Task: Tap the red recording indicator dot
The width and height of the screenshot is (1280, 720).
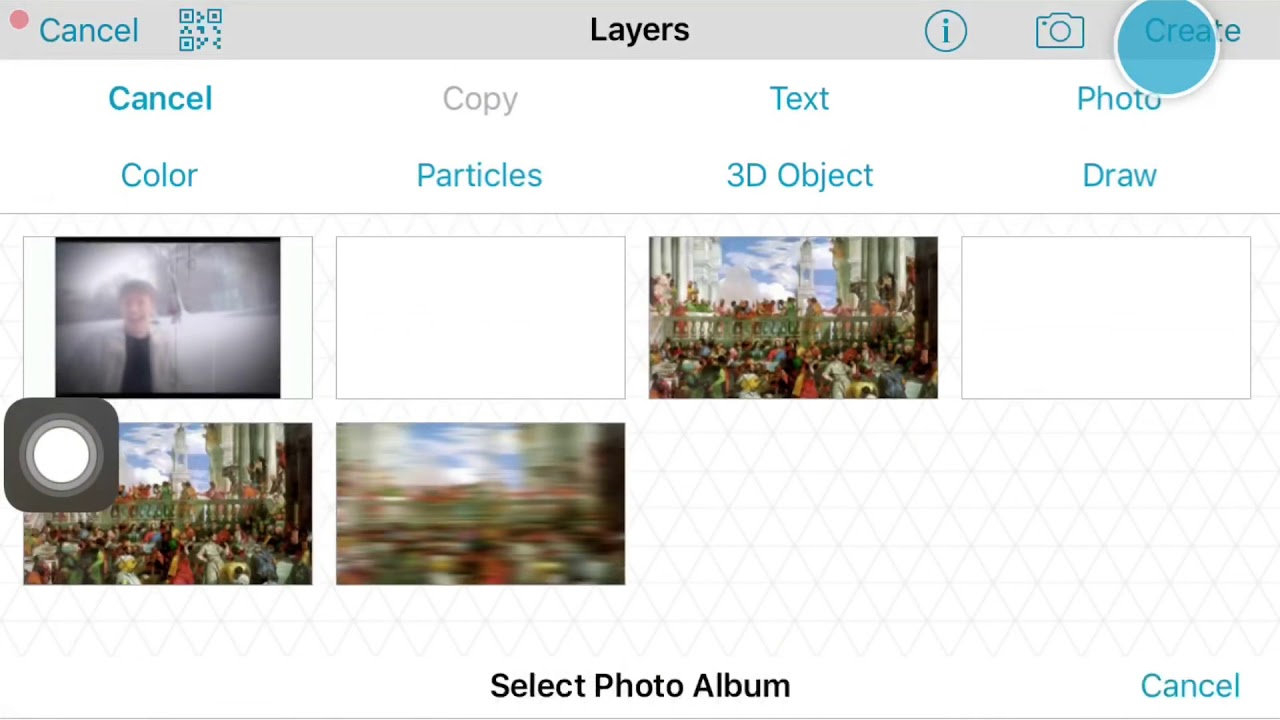Action: [x=19, y=20]
